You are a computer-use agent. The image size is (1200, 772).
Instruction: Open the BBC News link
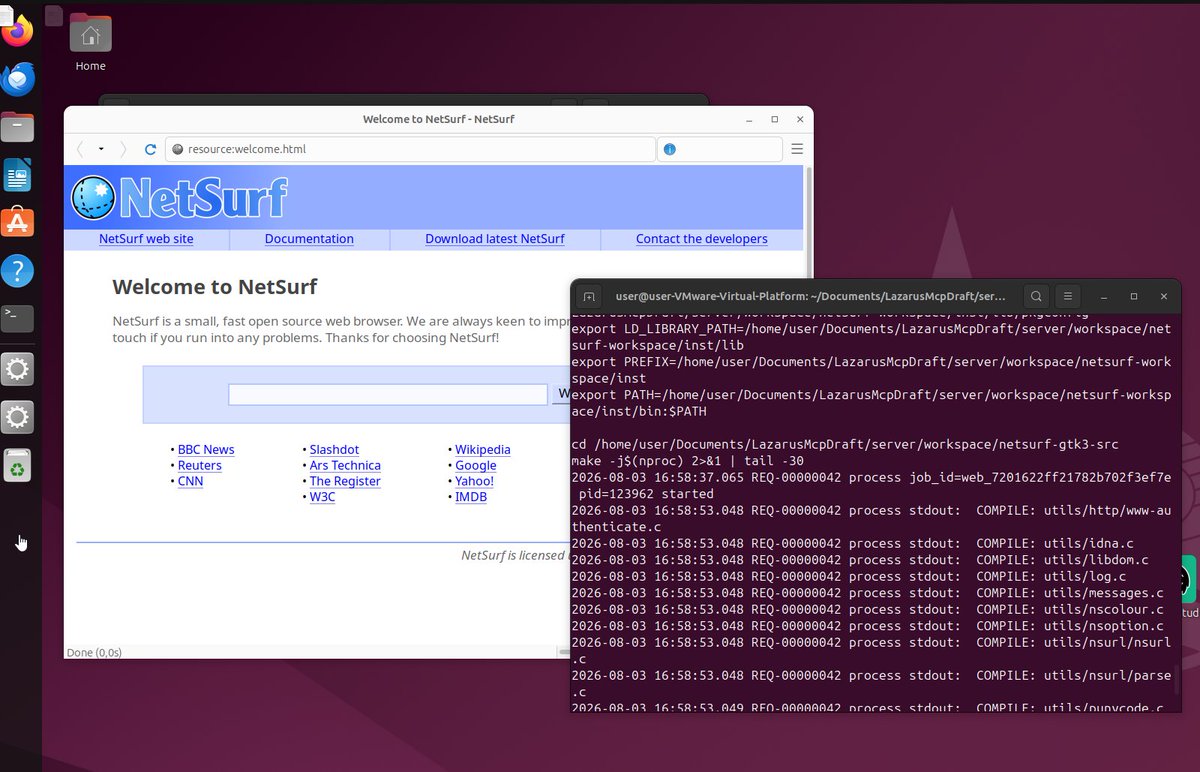pos(206,450)
